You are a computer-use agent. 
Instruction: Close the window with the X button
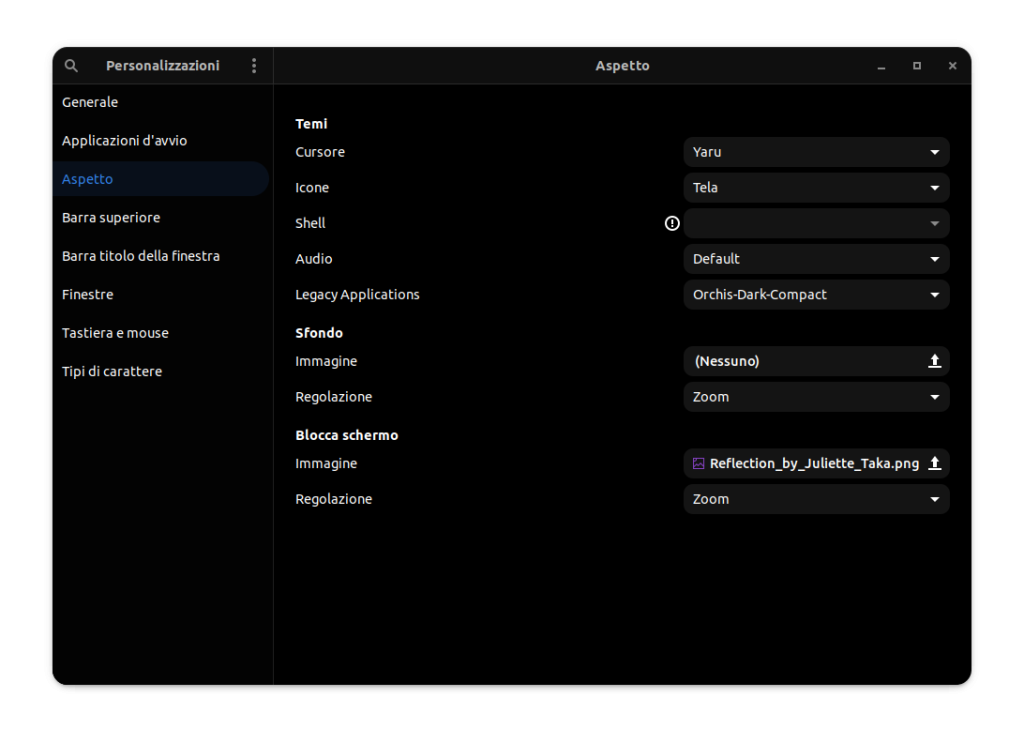tap(952, 66)
